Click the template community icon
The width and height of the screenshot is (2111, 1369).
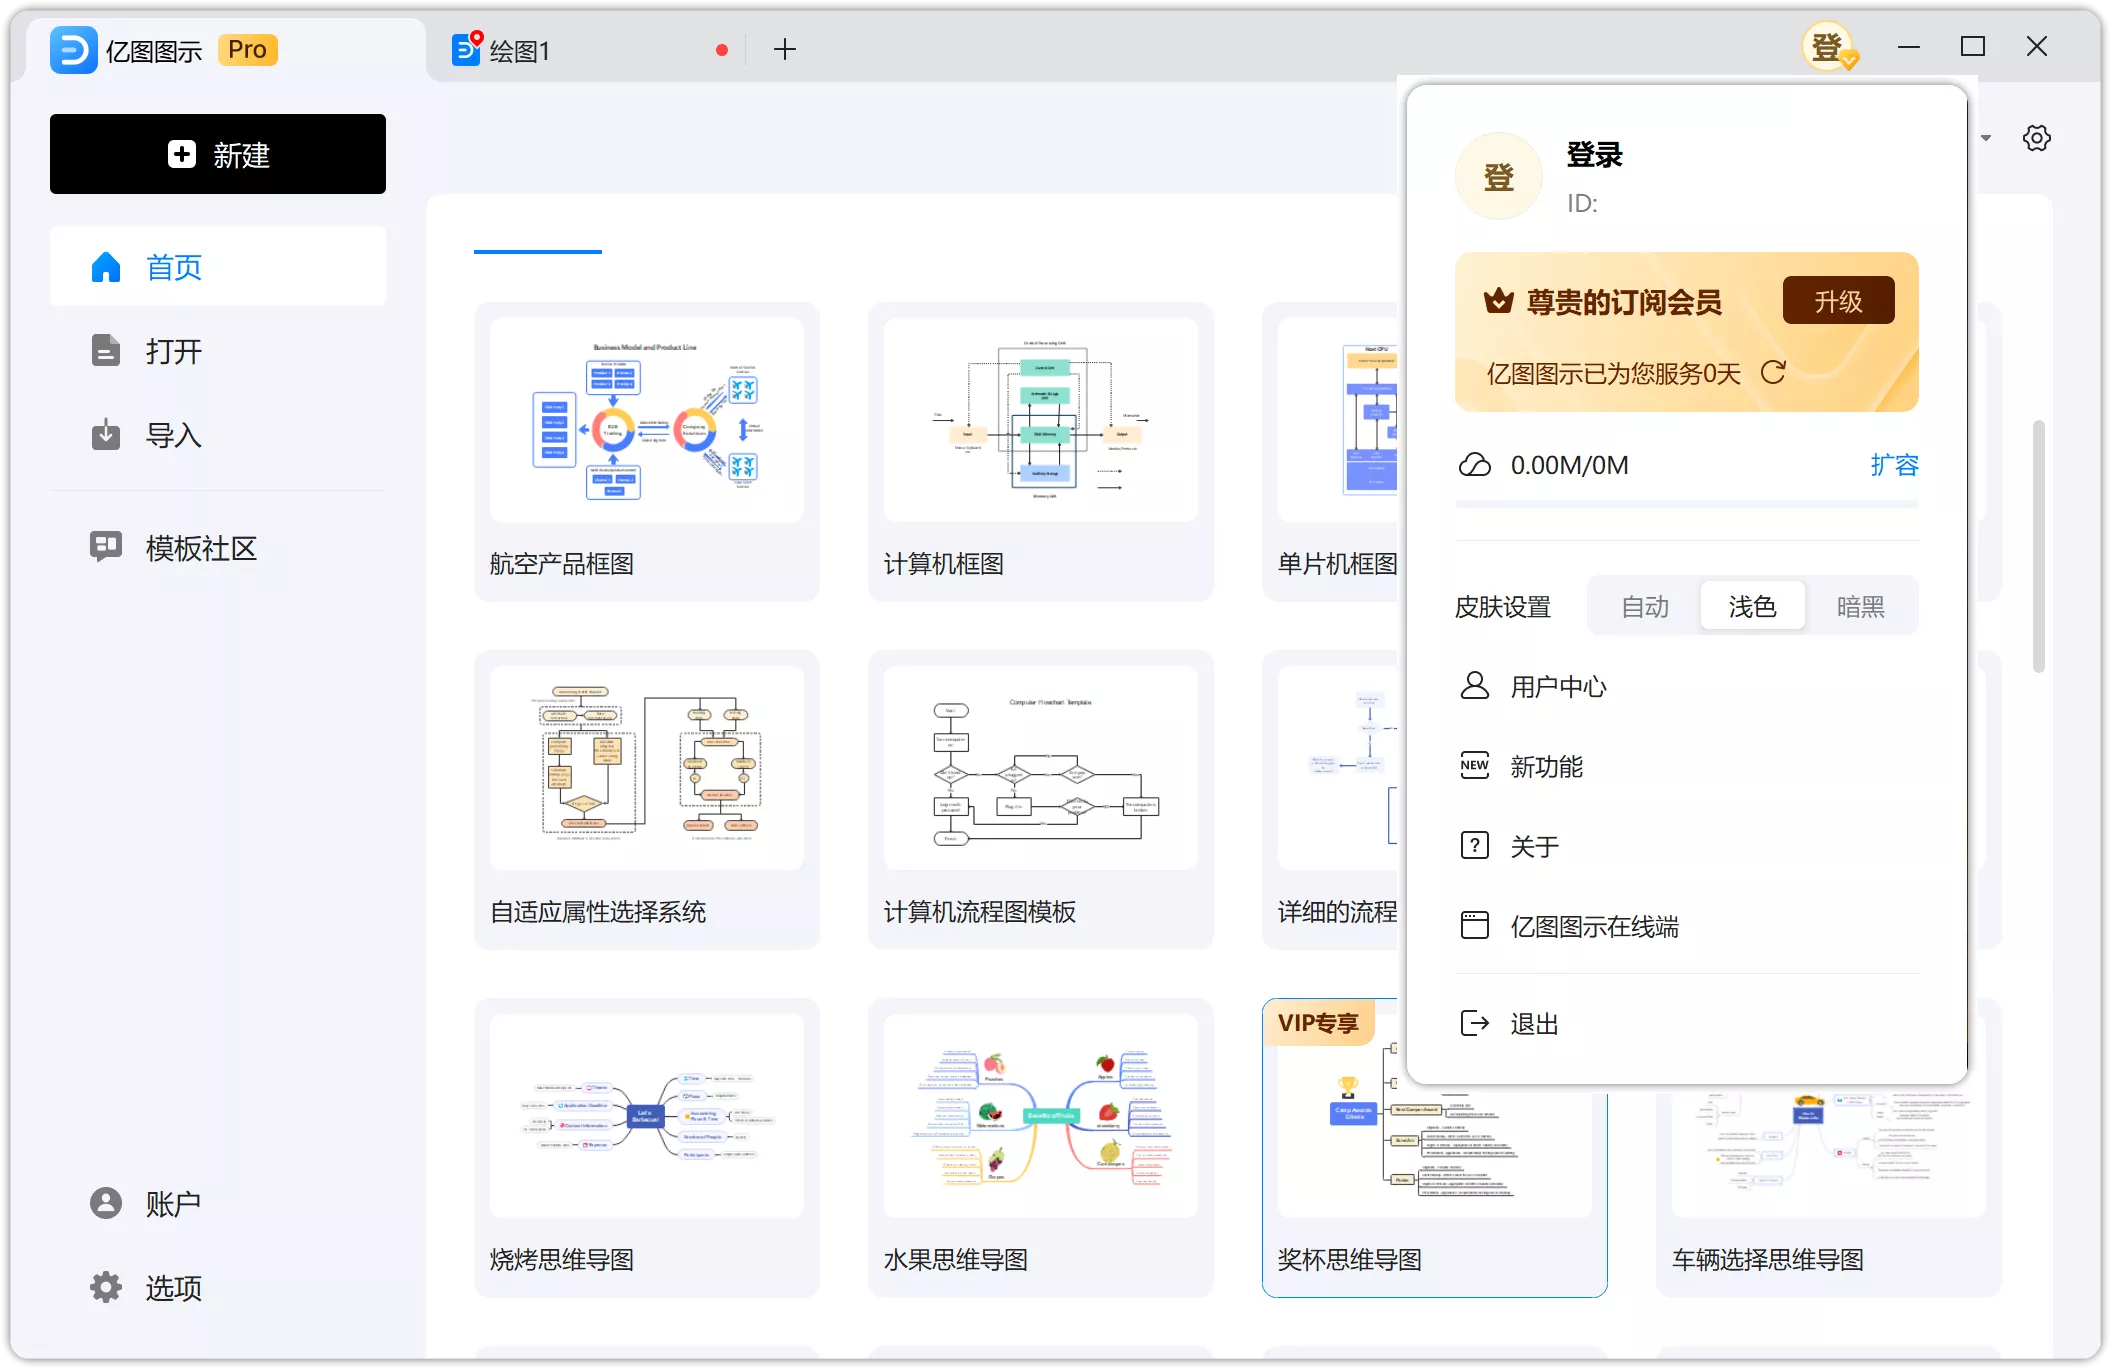coord(105,547)
